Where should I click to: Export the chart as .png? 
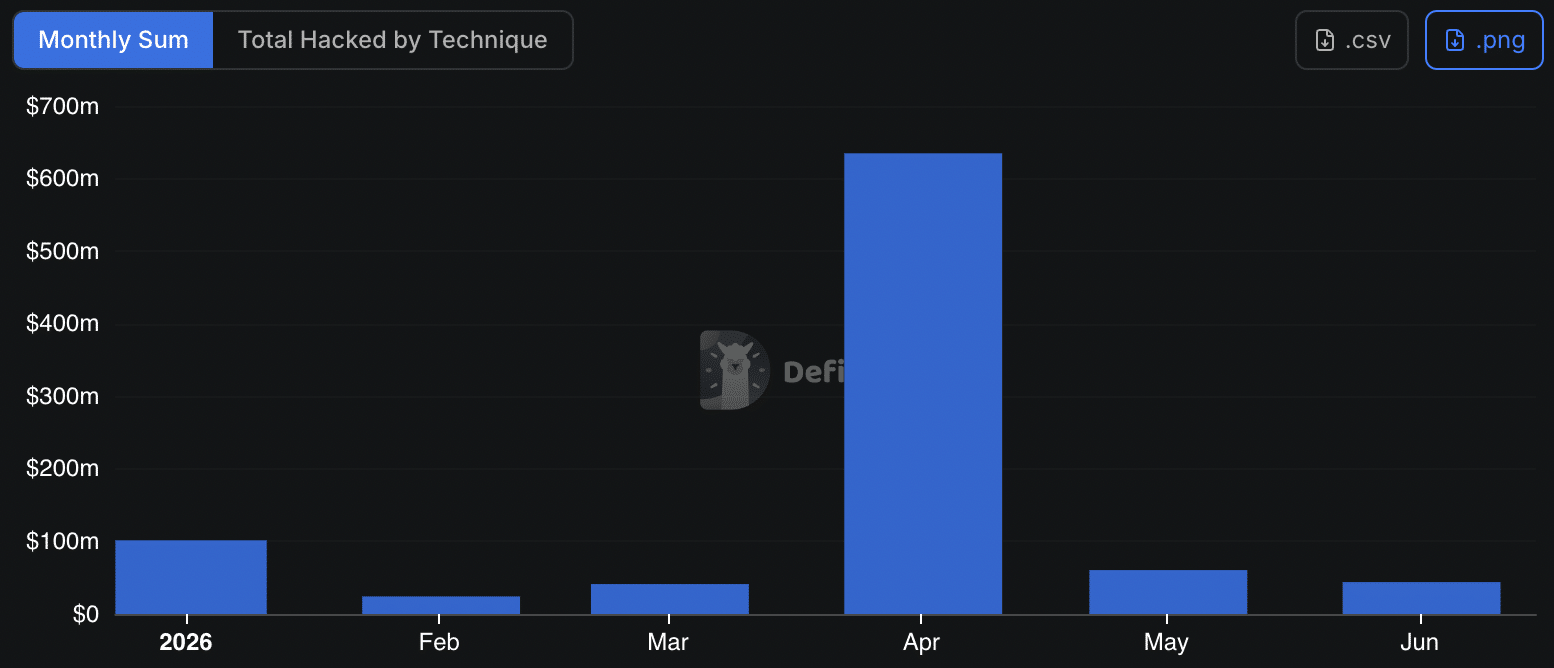(x=1484, y=40)
